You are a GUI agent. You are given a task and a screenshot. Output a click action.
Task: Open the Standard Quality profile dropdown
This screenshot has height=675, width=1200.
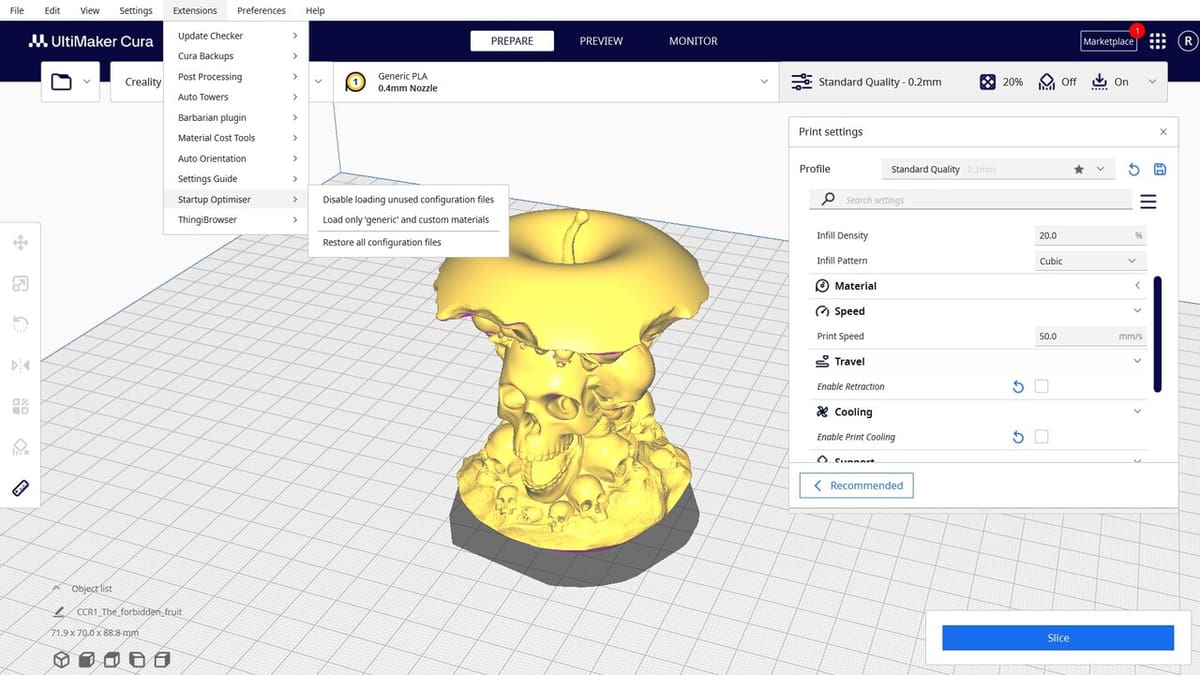pyautogui.click(x=998, y=170)
